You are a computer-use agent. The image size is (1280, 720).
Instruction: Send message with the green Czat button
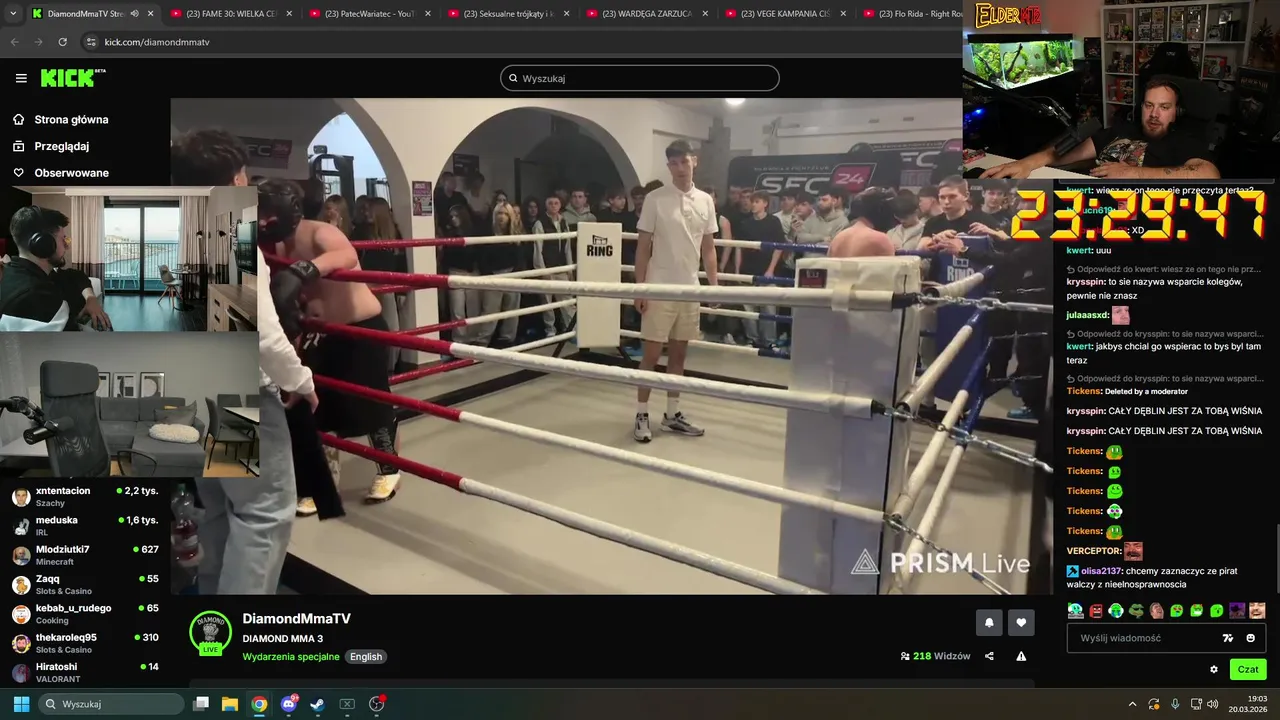pyautogui.click(x=1248, y=669)
